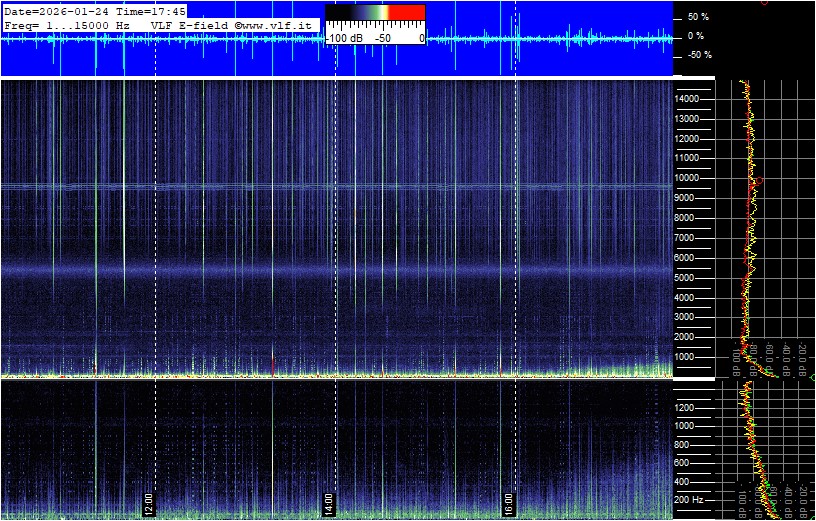
Task: Click the 0 % amplitude axis label
Action: pyautogui.click(x=697, y=36)
